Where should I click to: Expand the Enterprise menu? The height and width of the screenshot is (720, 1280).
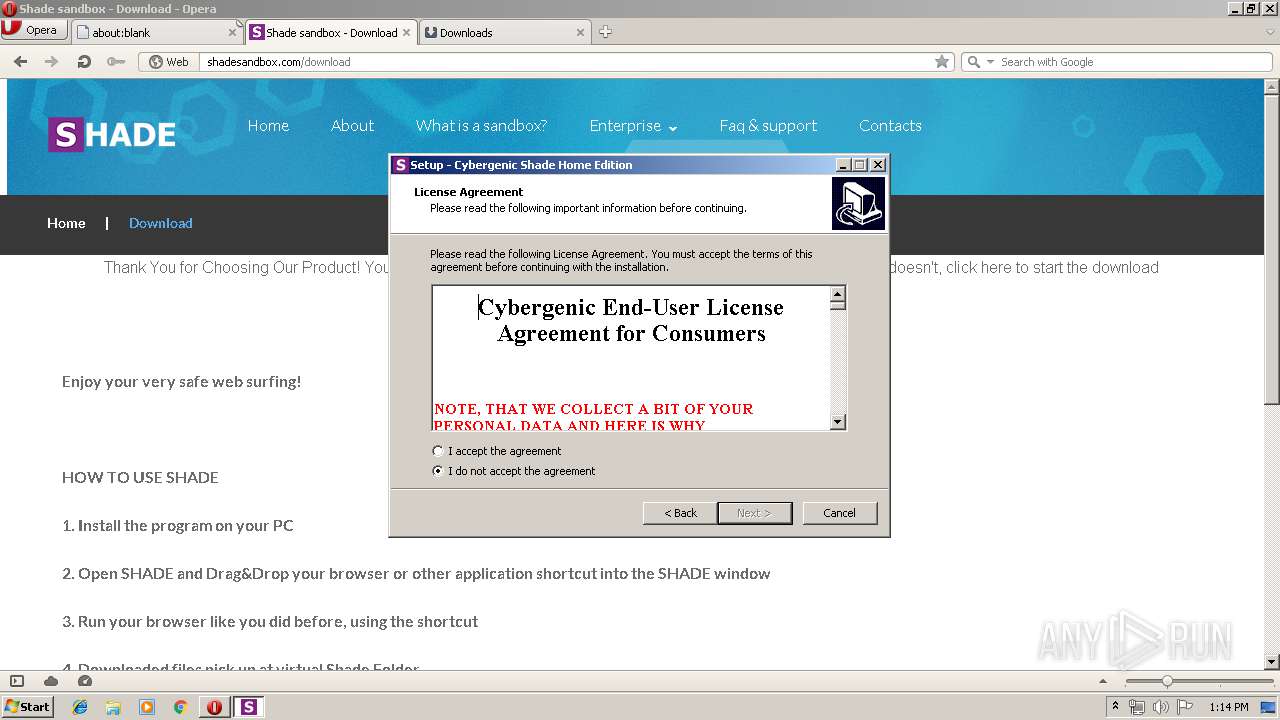(633, 126)
